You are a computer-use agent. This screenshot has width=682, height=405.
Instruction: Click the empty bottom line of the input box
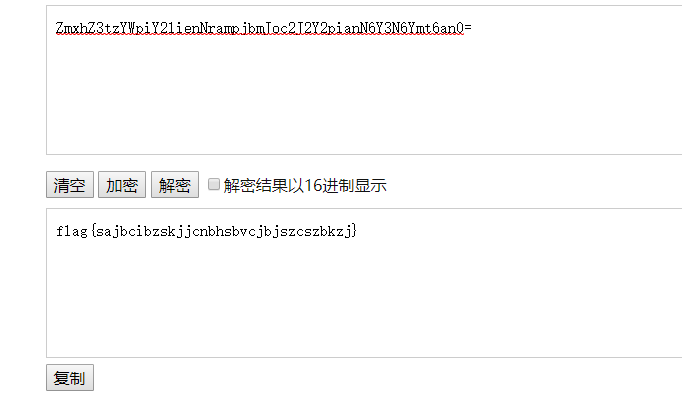[364, 144]
